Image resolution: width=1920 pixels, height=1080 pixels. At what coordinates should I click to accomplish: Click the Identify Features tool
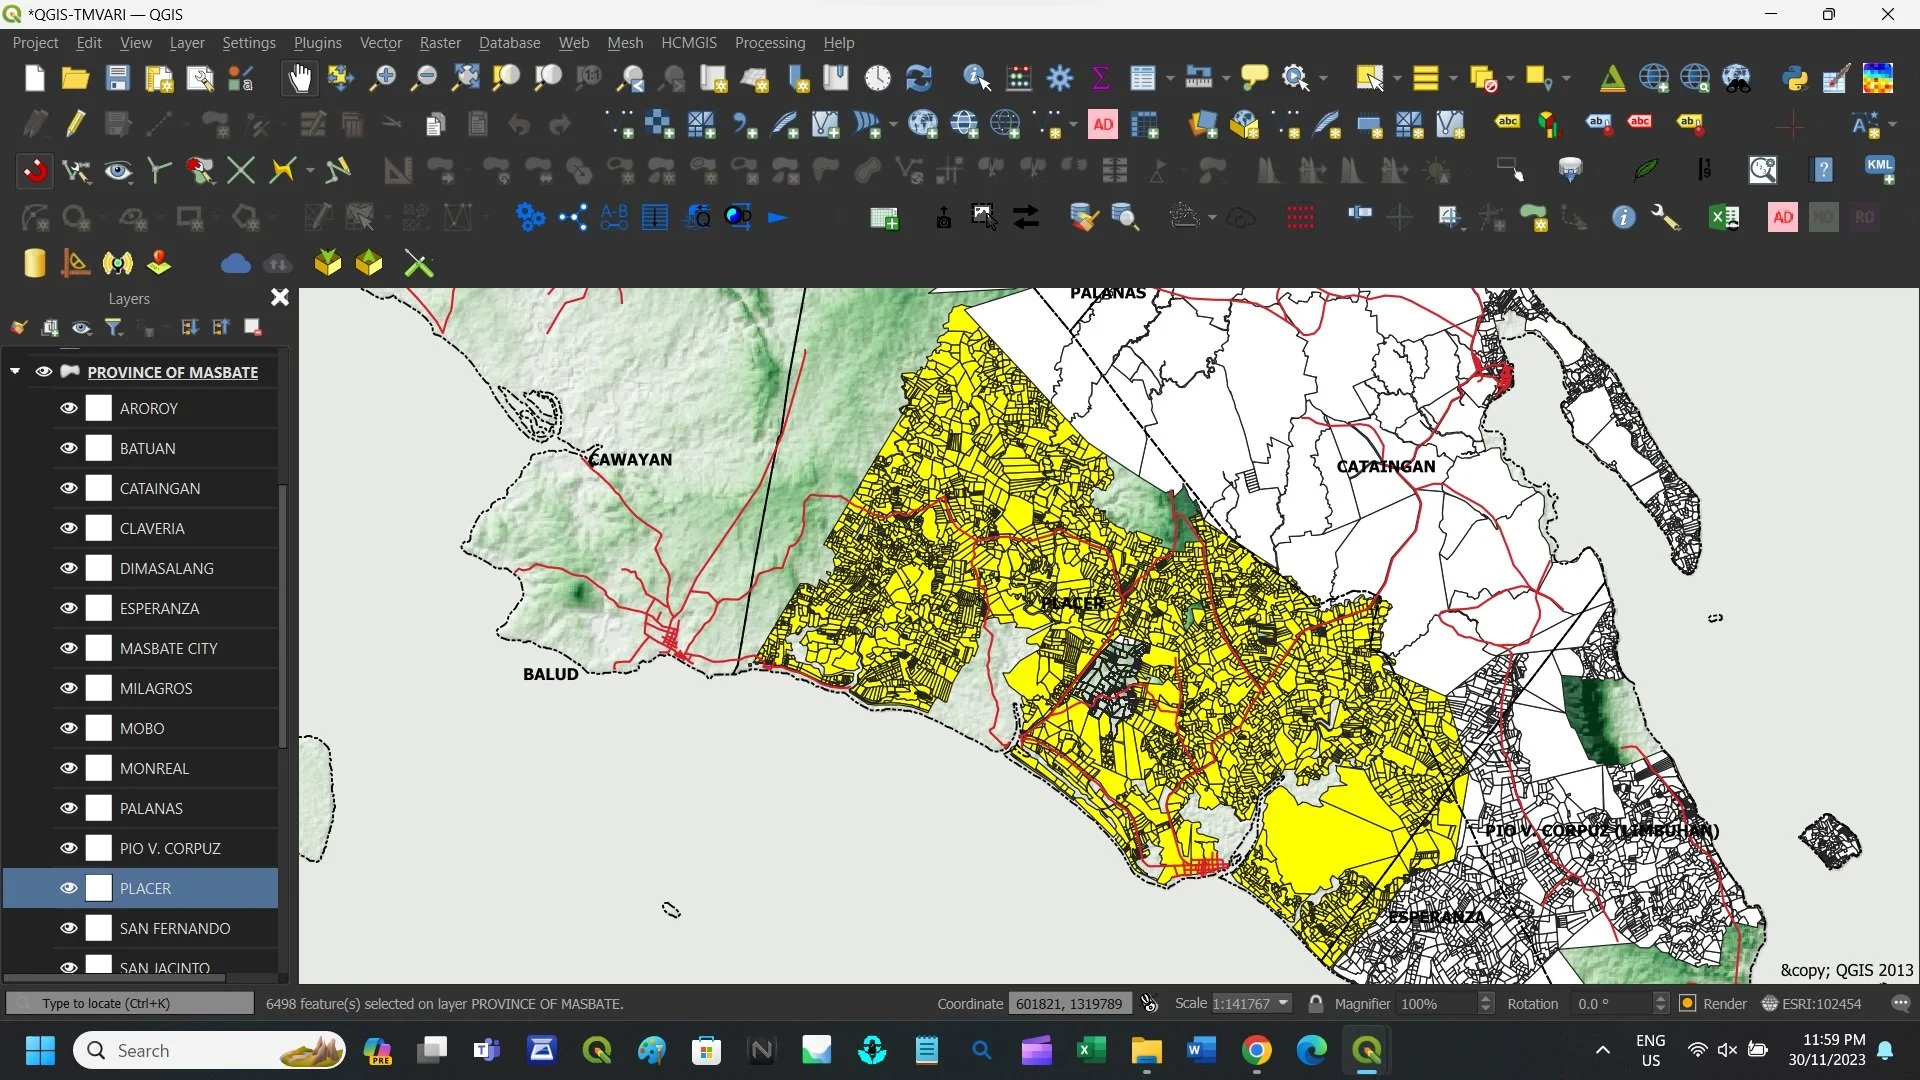click(x=976, y=78)
